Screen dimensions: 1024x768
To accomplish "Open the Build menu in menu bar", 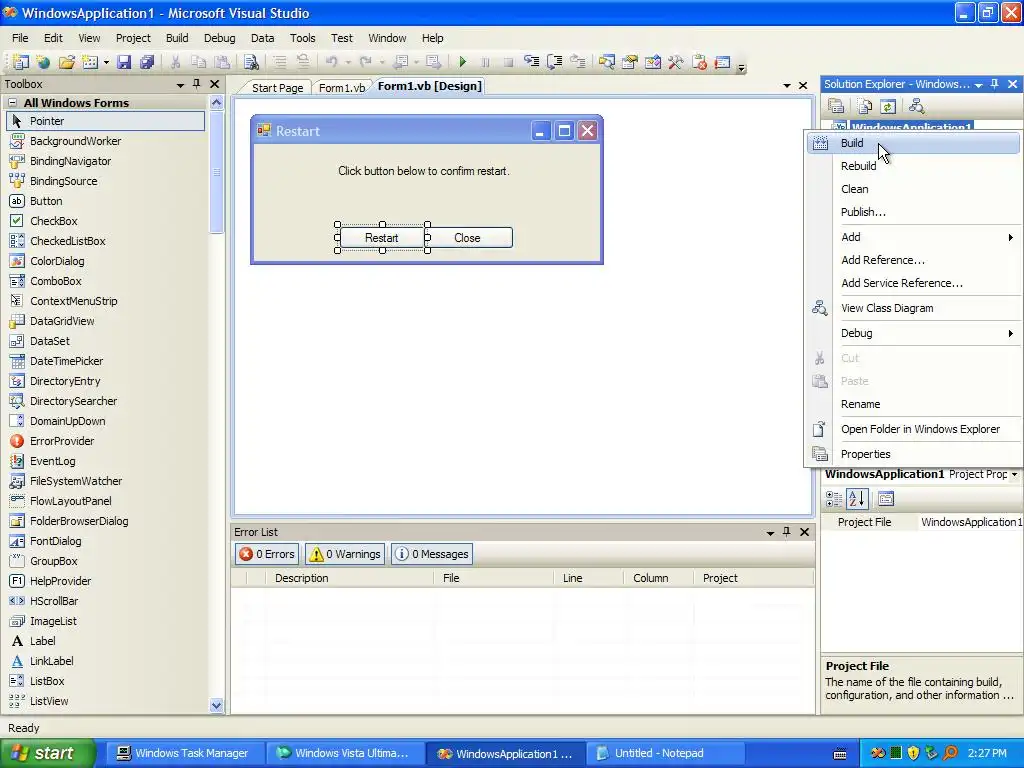I will (x=177, y=38).
